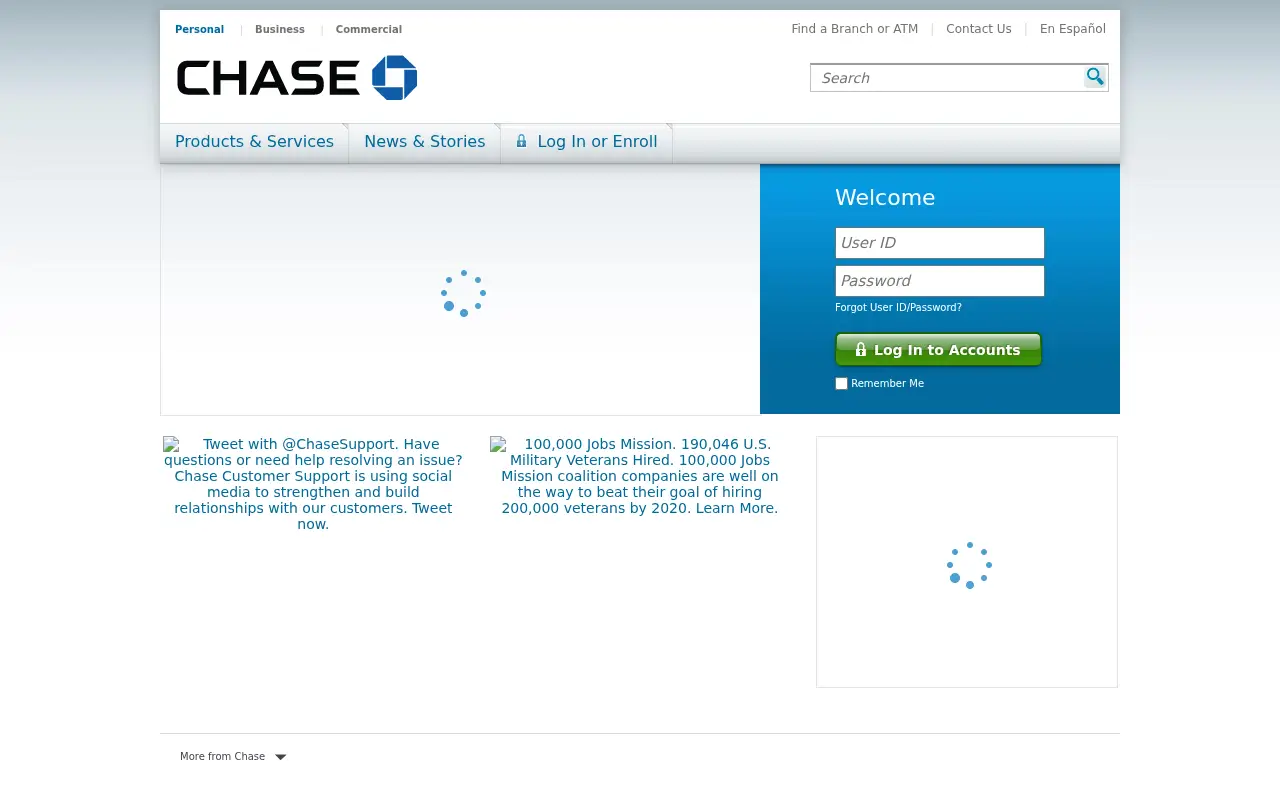
Task: Focus the User ID field
Action: [940, 243]
